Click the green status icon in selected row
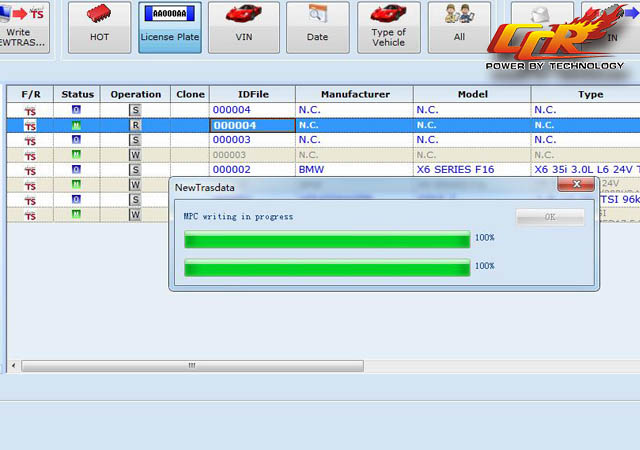This screenshot has height=450, width=640. [x=76, y=125]
